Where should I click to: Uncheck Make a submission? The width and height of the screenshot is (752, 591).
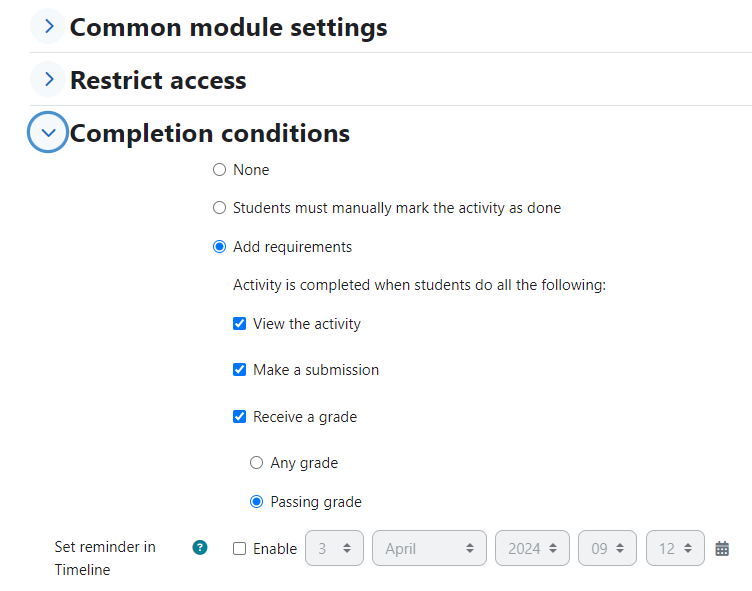[x=239, y=370]
